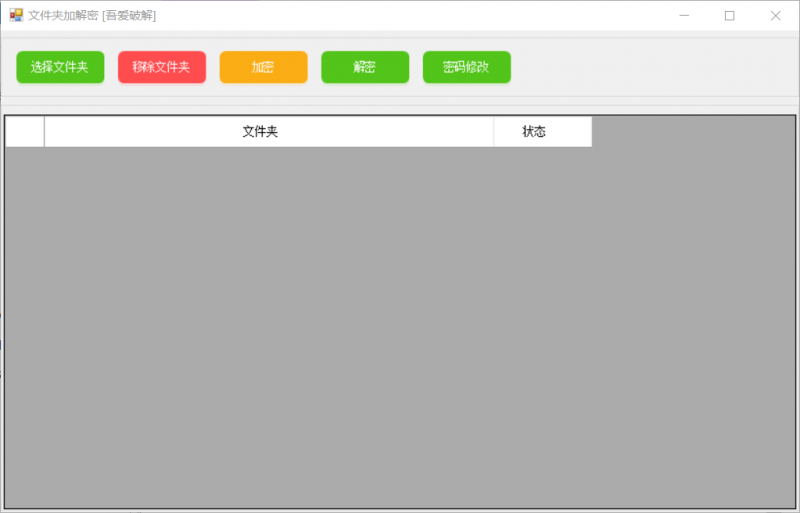Screen dimensions: 800x513
Task: Click the app icon in the title bar
Action: click(x=16, y=15)
